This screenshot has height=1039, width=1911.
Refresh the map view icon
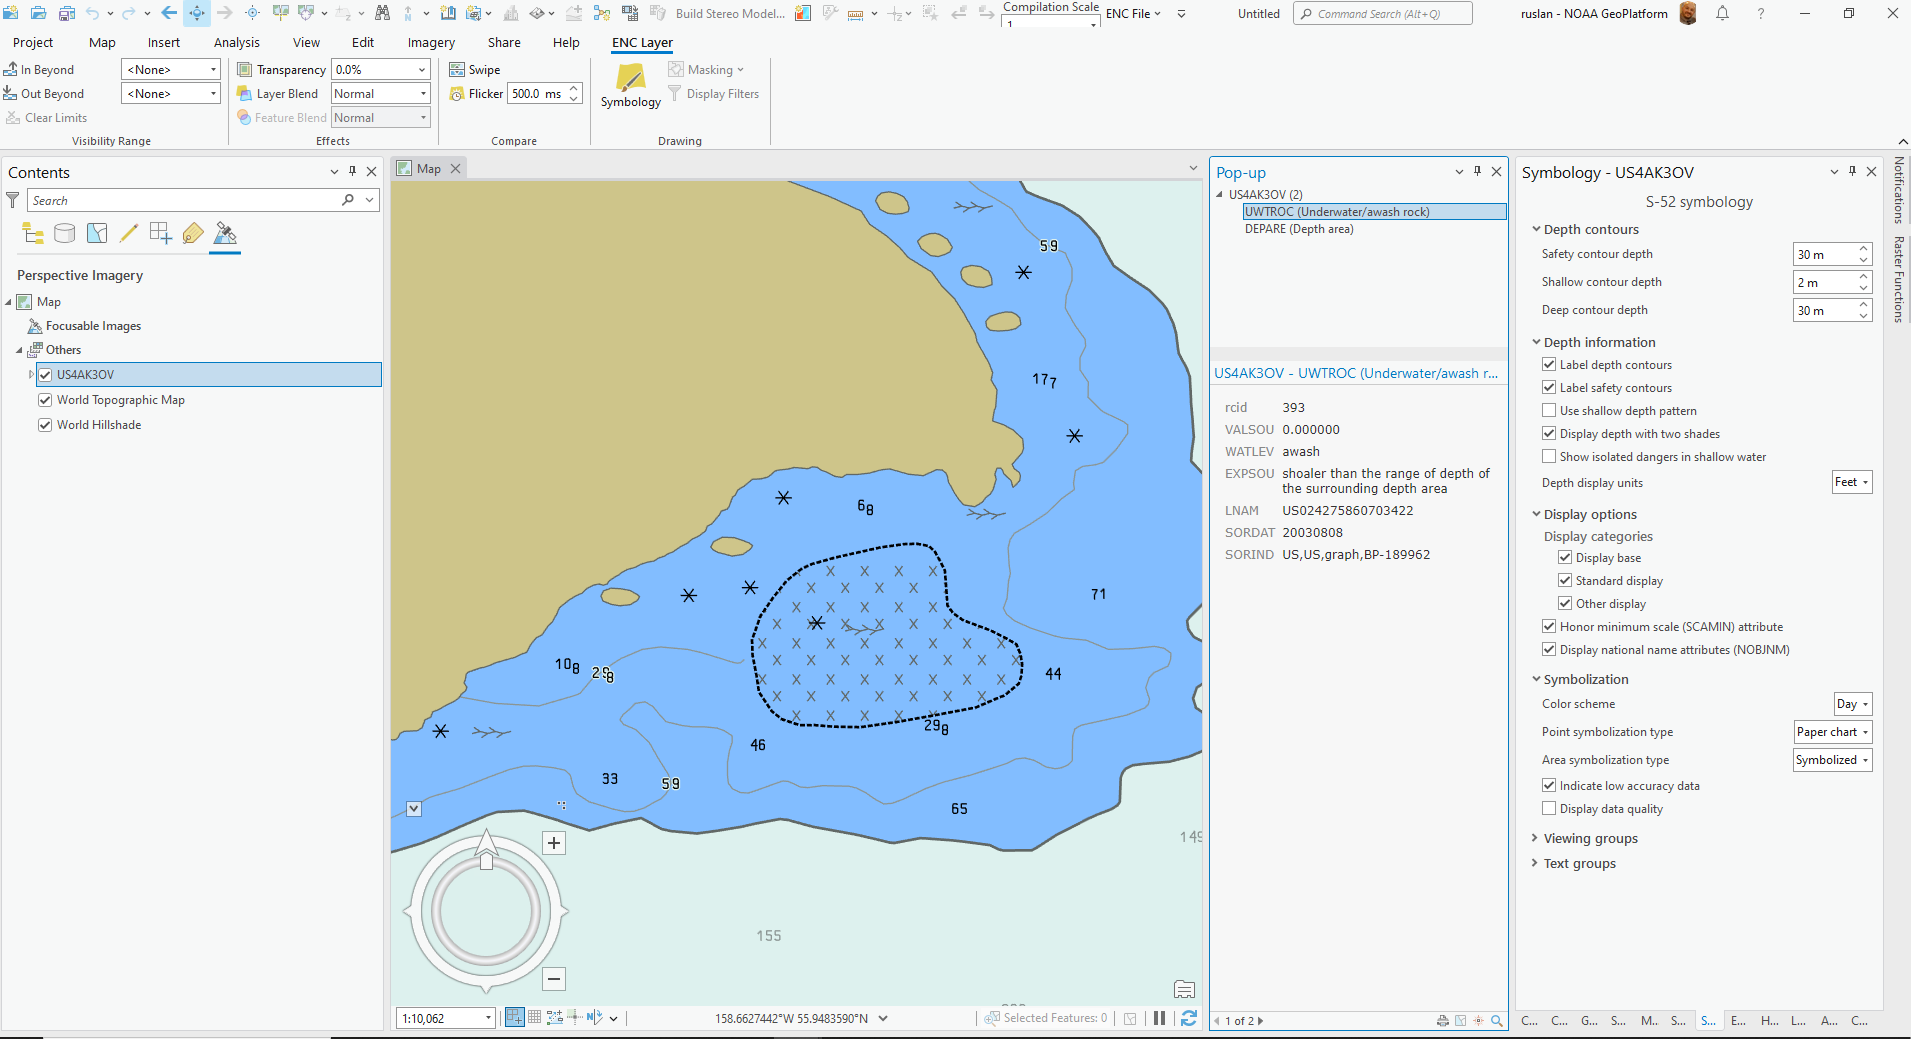point(1189,1018)
